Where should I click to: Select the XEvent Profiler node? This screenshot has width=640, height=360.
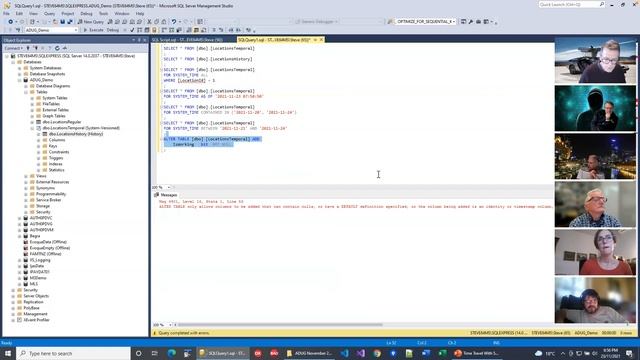(x=36, y=320)
